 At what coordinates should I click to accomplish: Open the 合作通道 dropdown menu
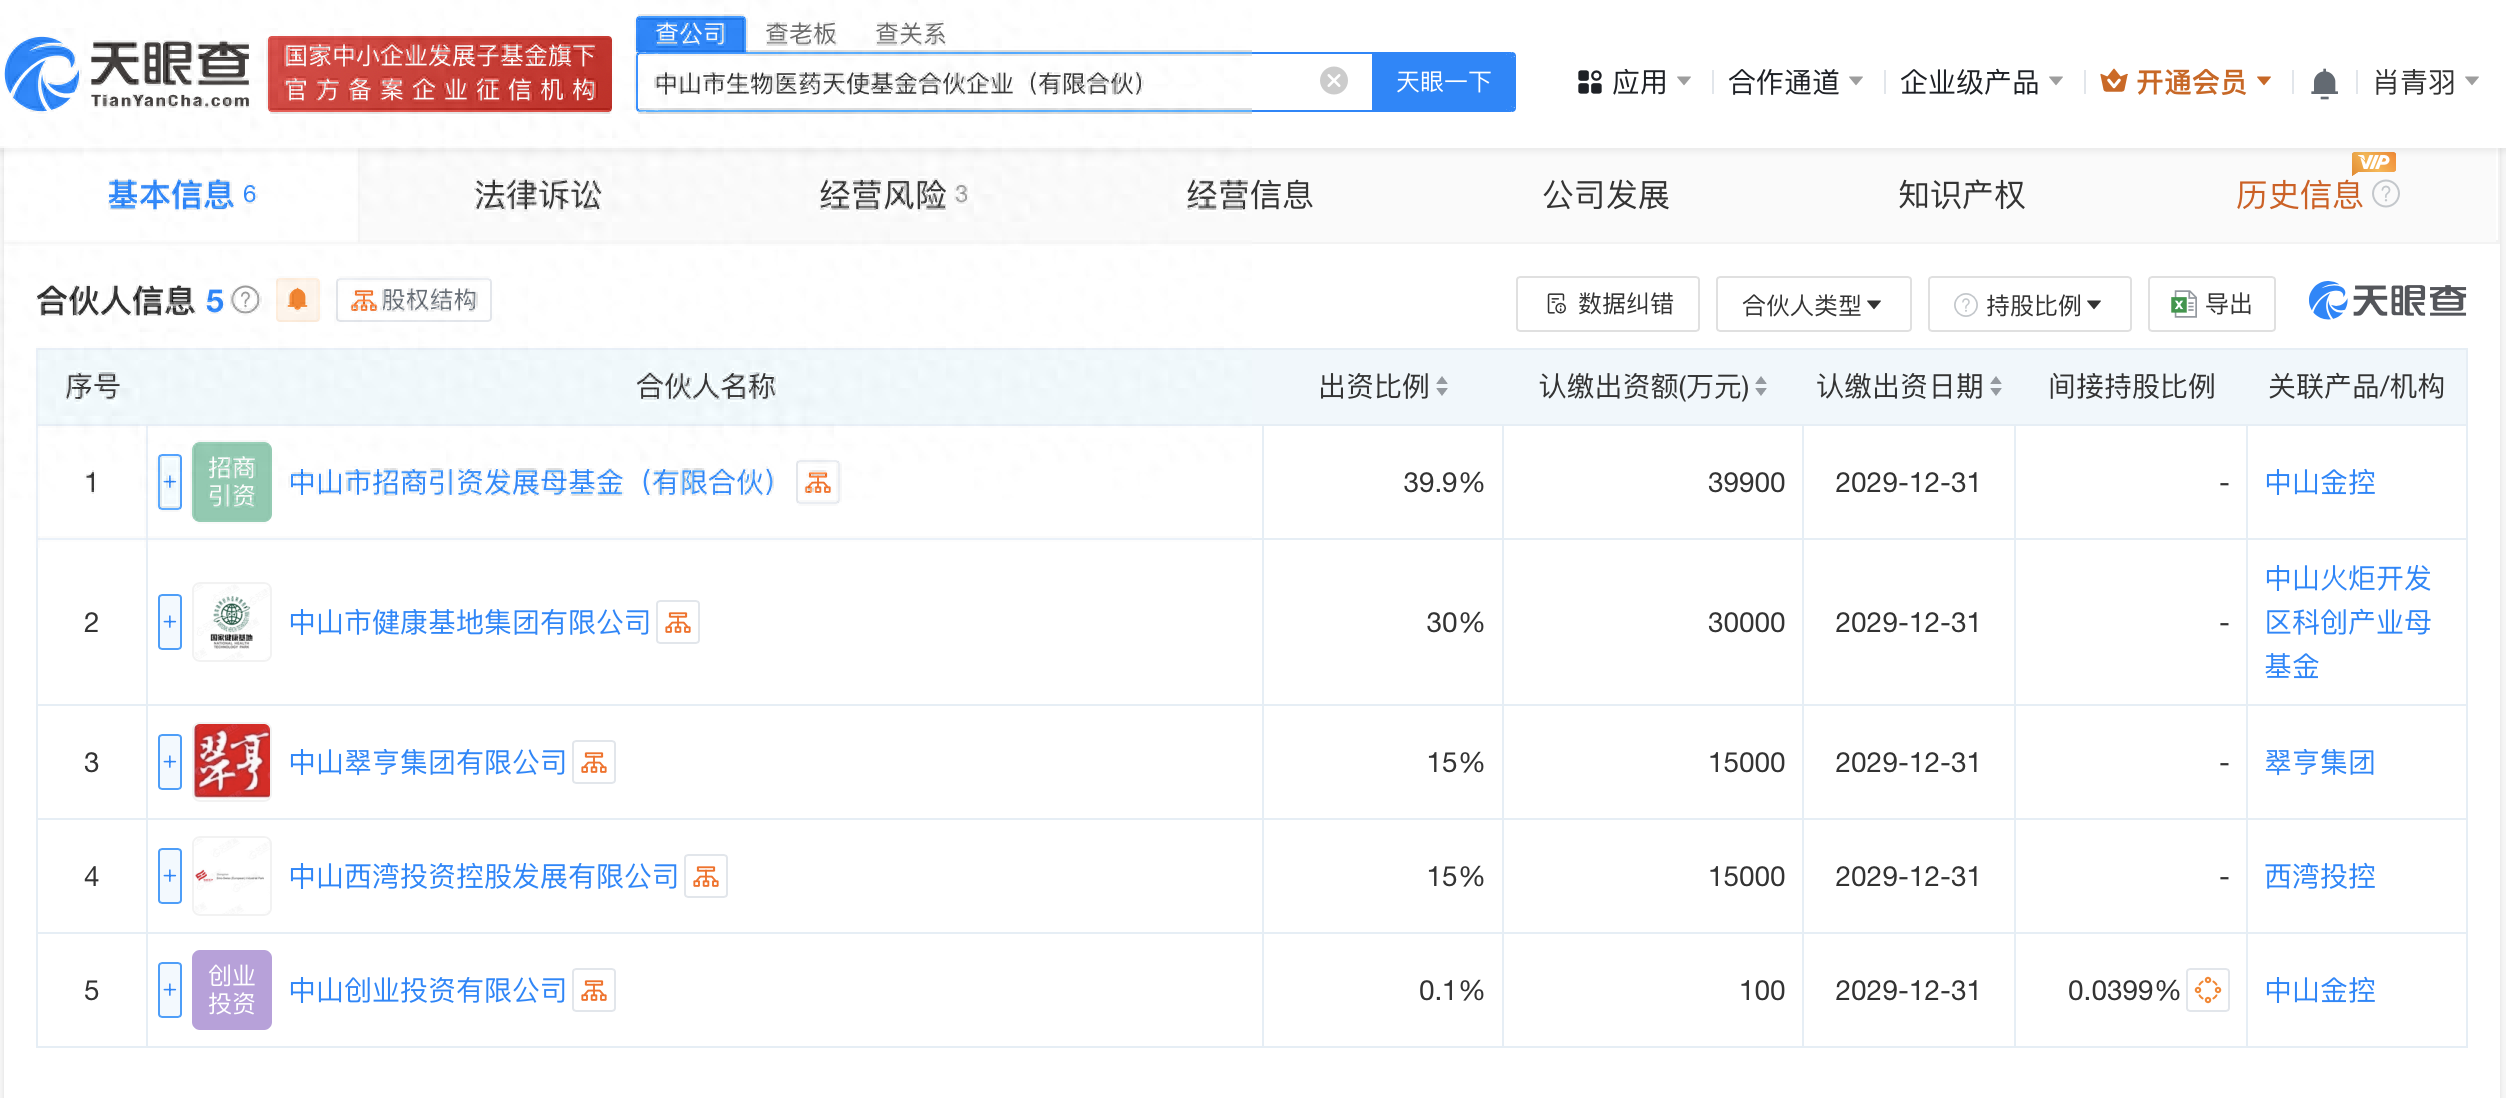click(x=1795, y=82)
